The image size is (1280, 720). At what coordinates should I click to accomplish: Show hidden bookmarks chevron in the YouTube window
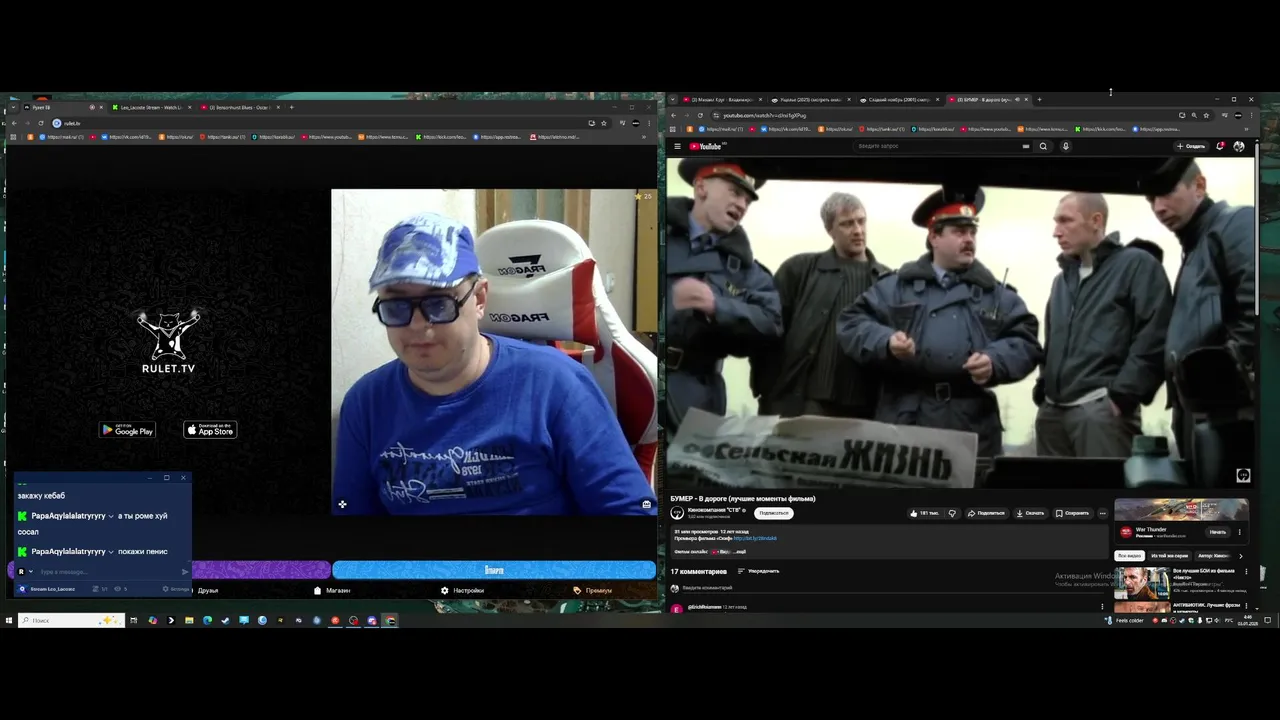[x=1248, y=129]
